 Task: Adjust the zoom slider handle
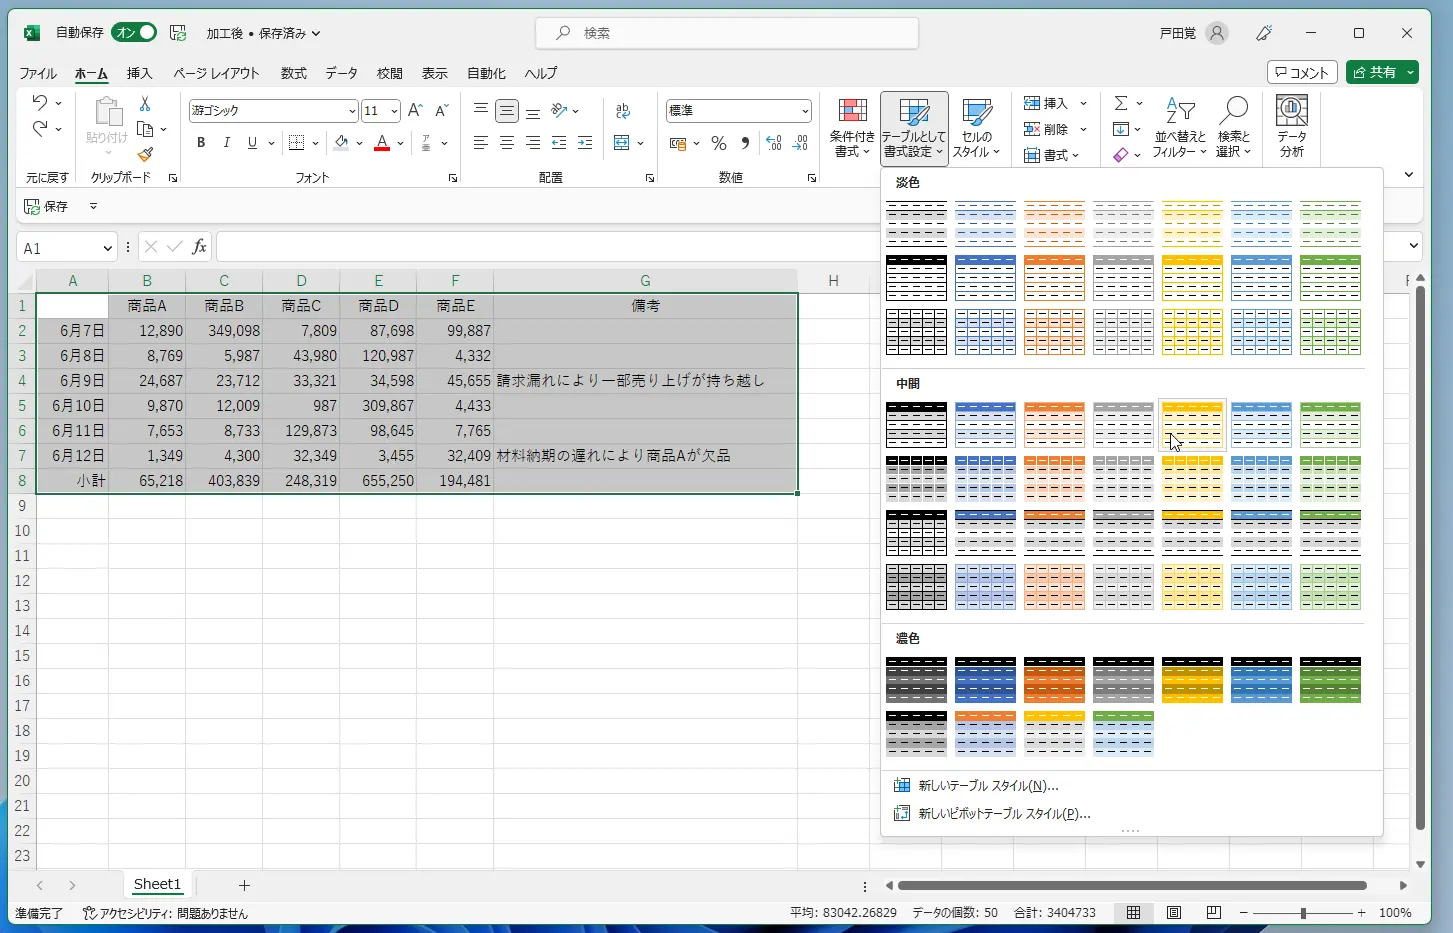1303,913
